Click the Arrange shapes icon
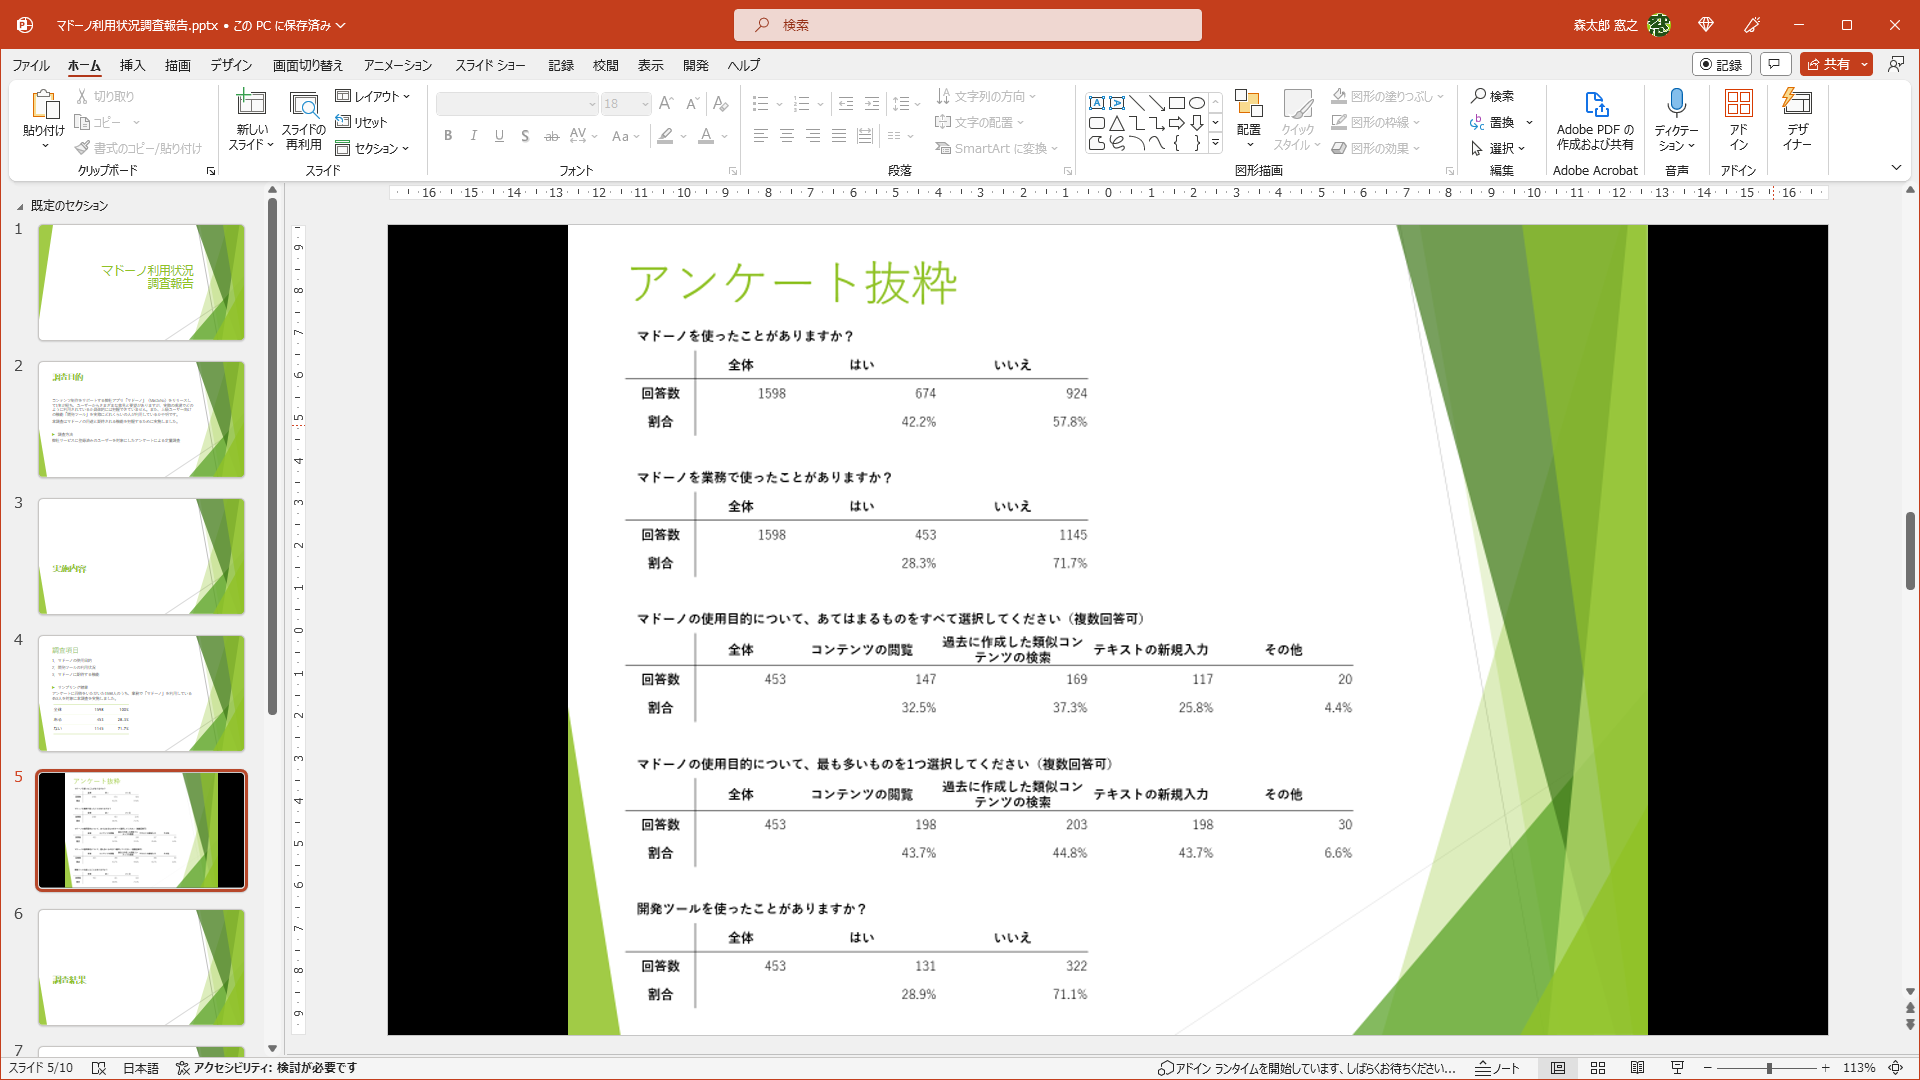This screenshot has height=1080, width=1920. click(x=1248, y=104)
